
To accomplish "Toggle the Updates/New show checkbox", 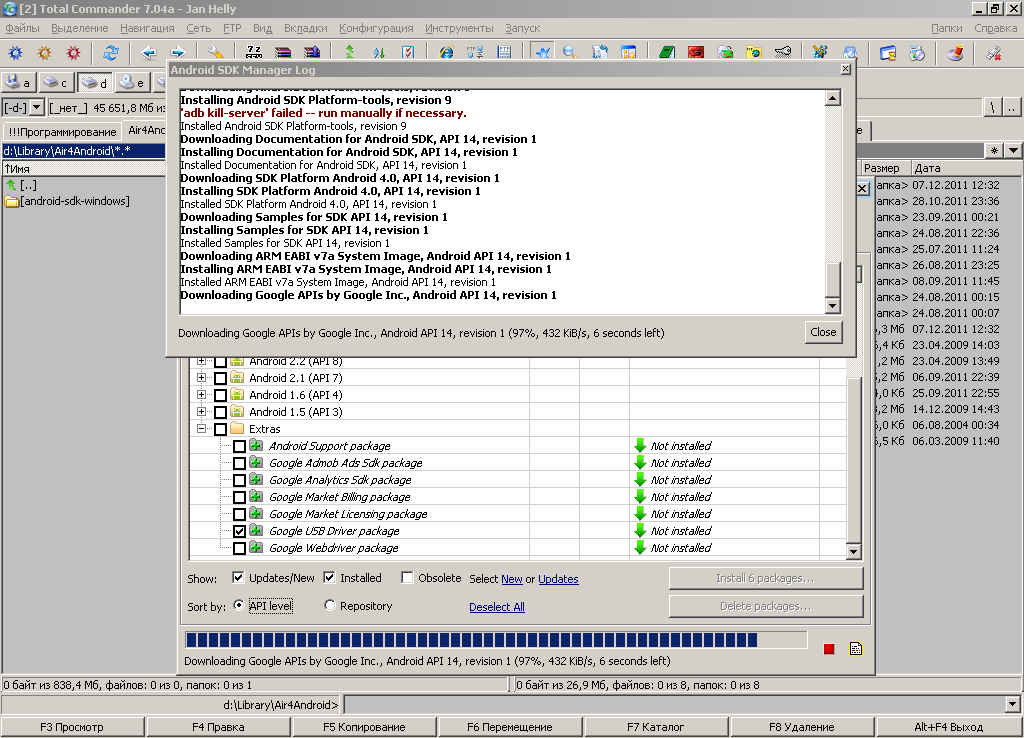I will coord(238,578).
